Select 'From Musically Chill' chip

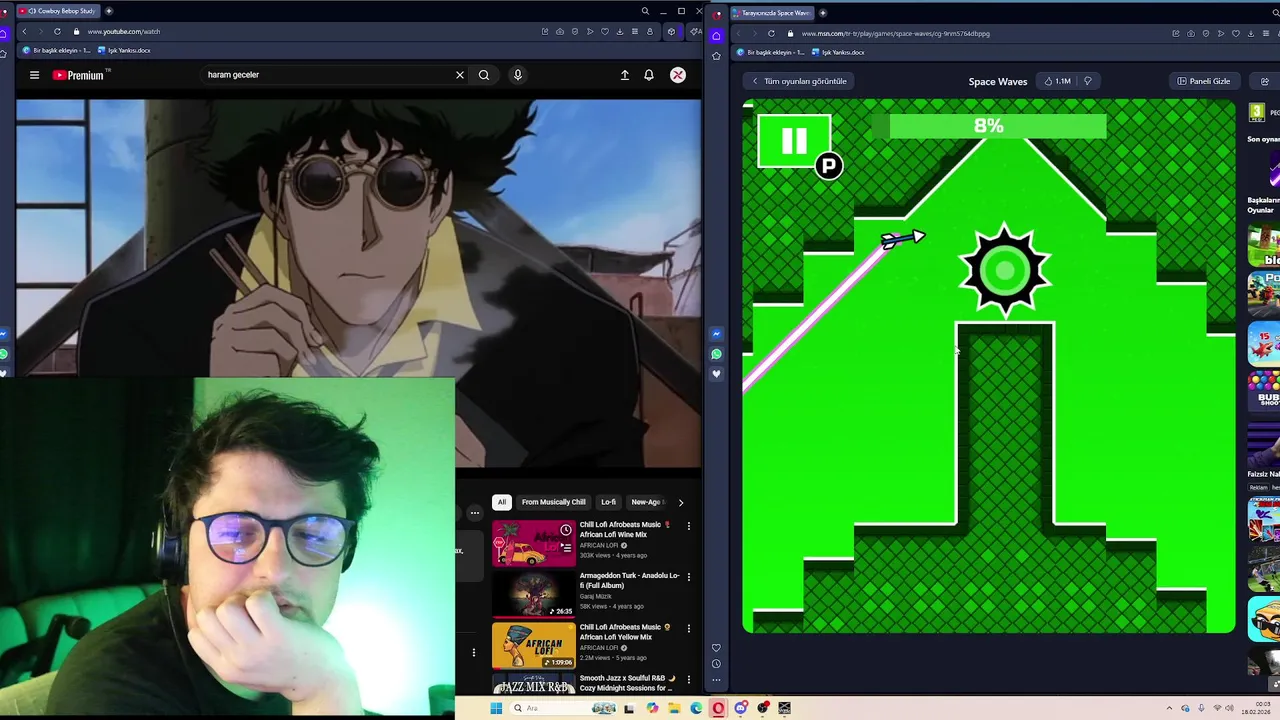[x=553, y=502]
